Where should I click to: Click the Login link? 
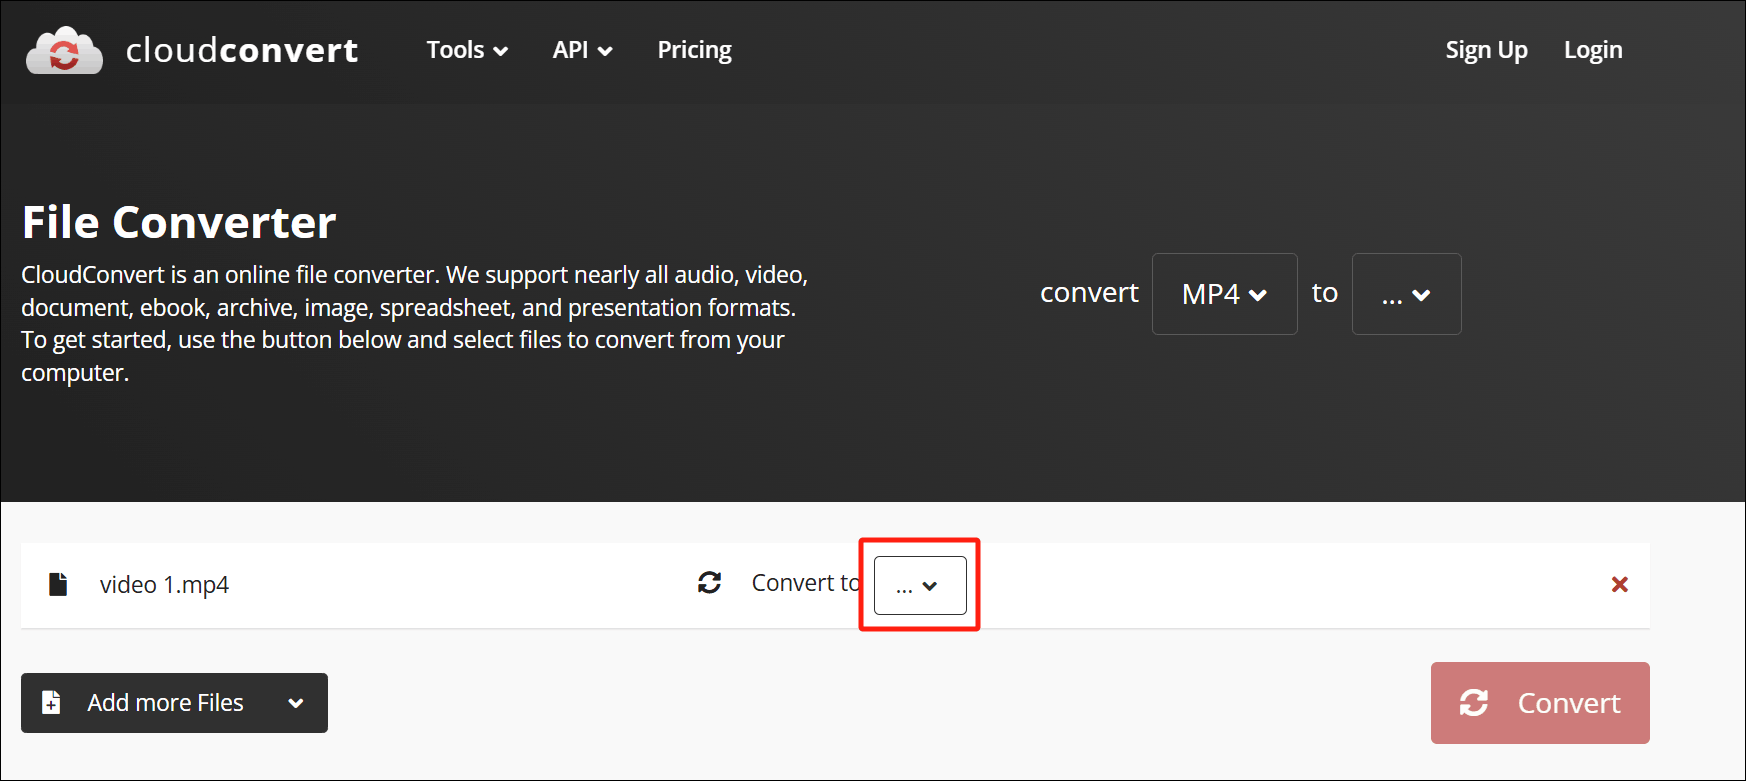pos(1593,50)
